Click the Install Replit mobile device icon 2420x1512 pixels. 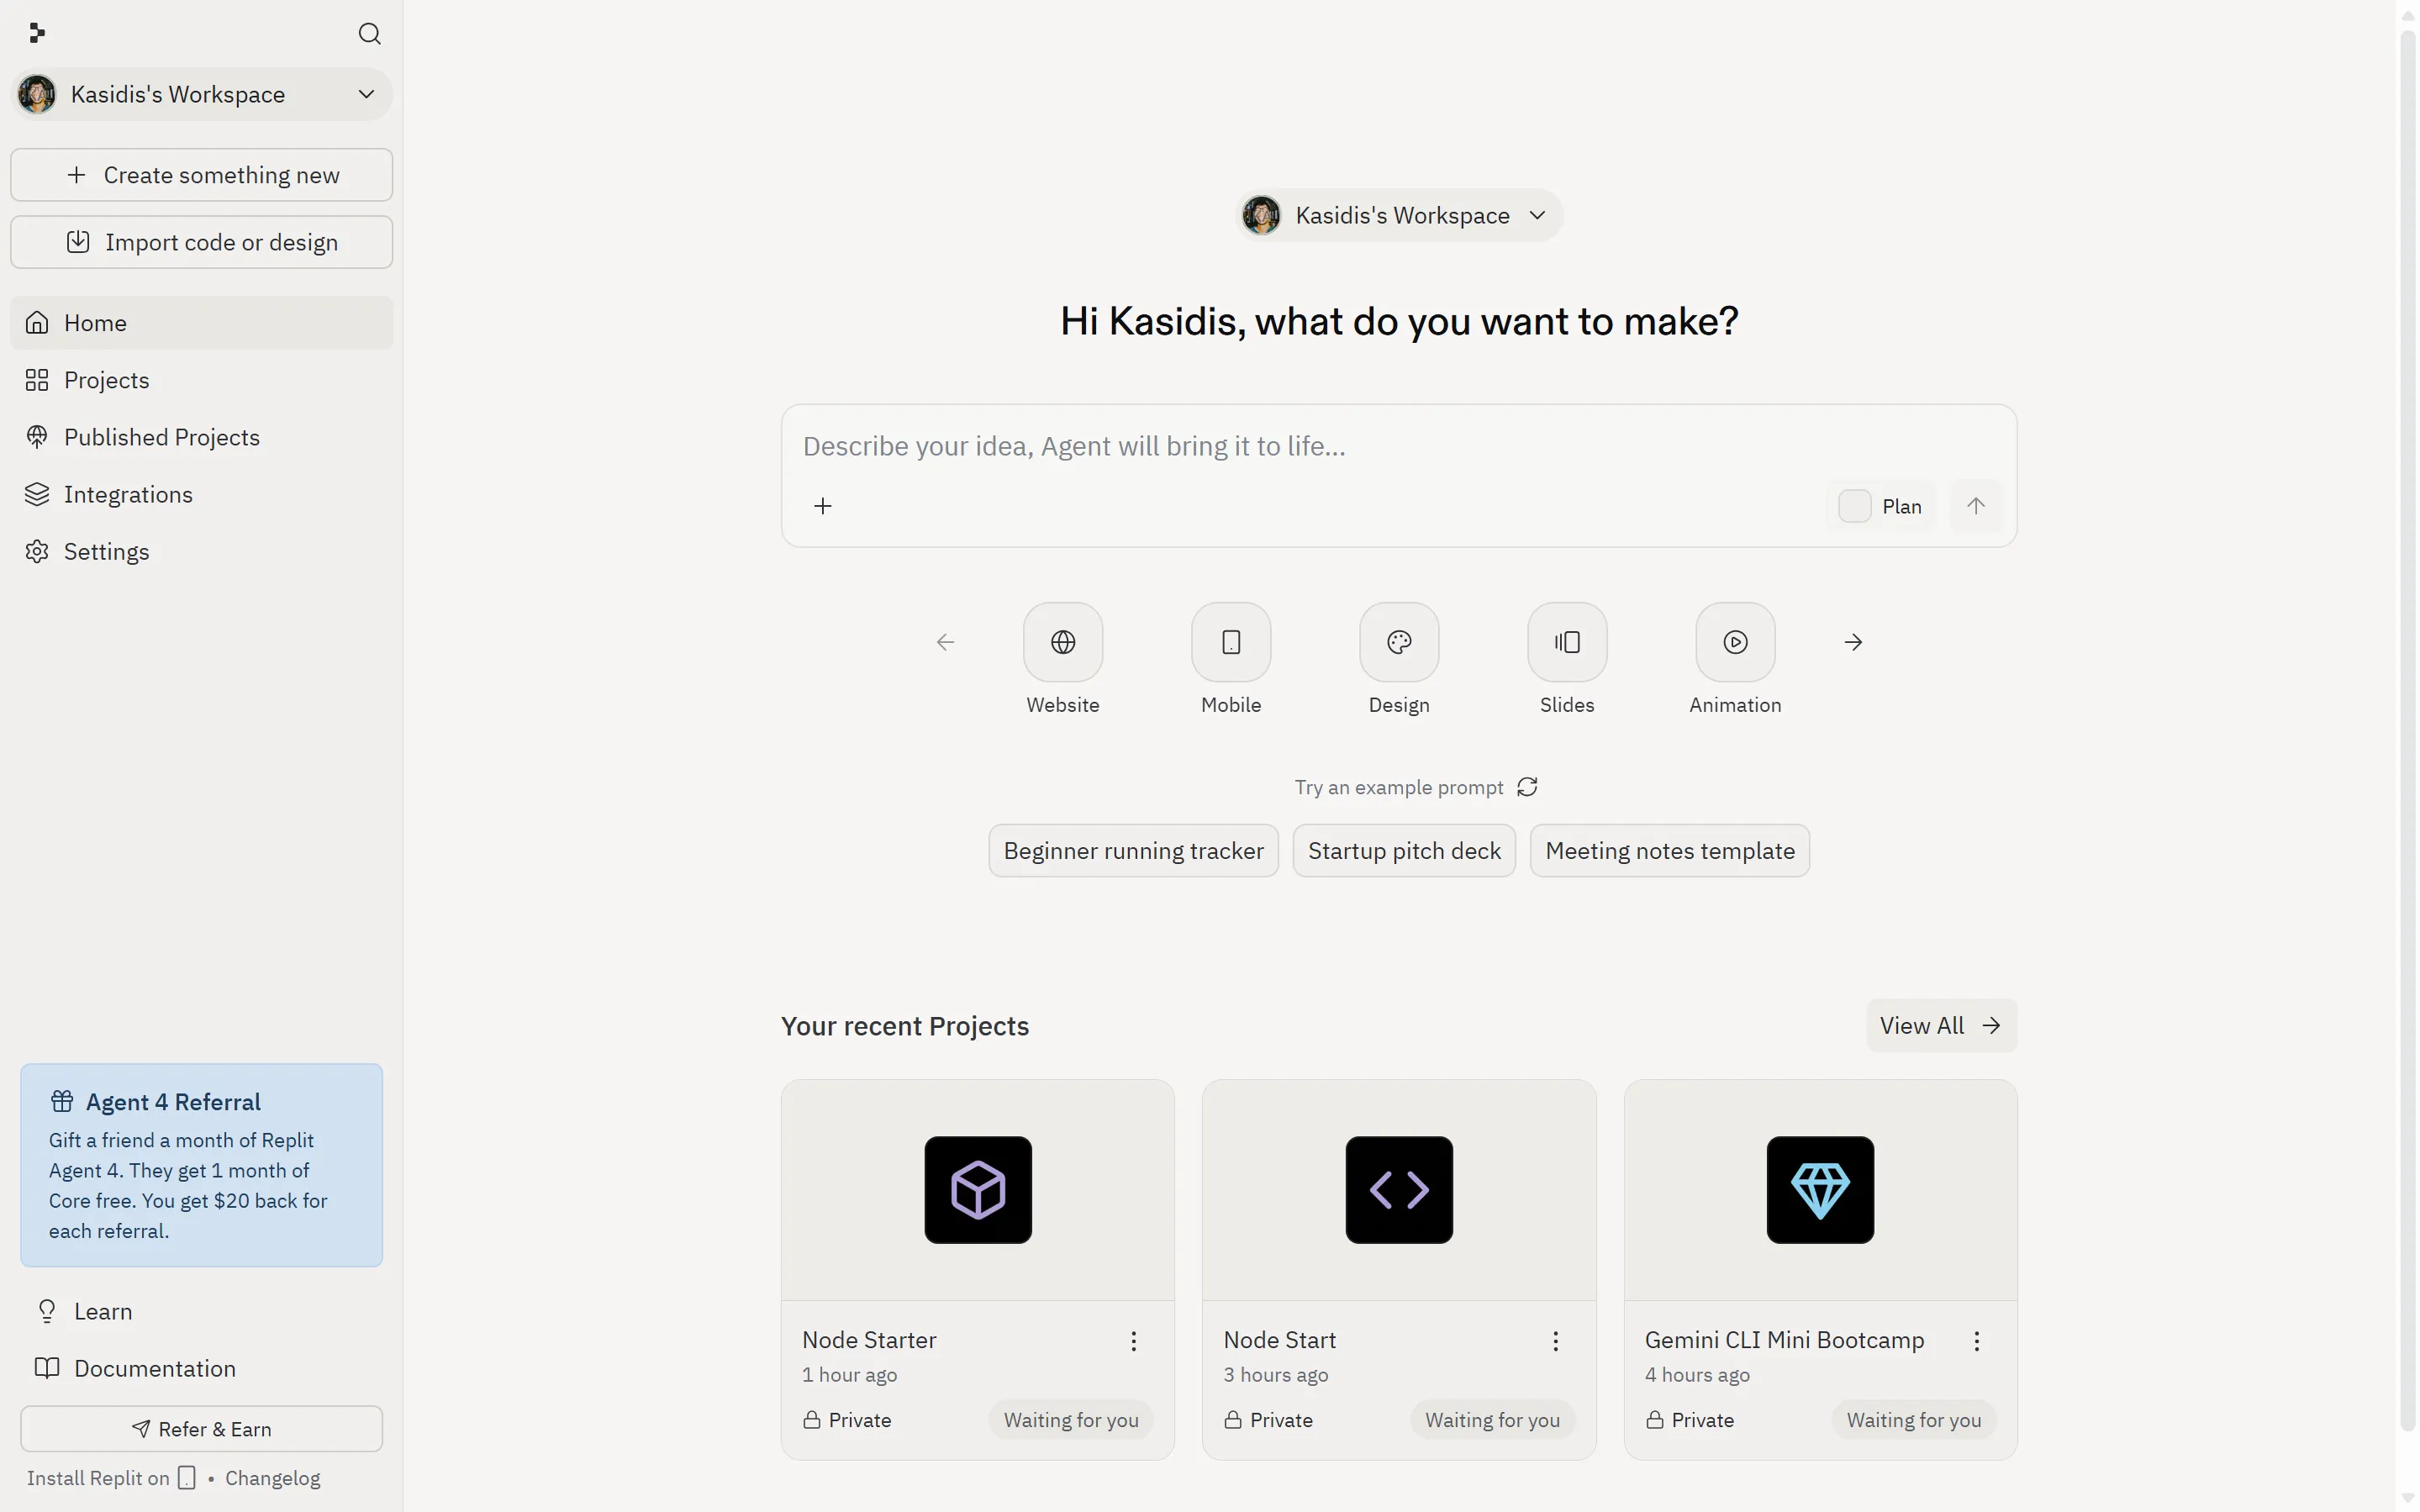pos(186,1478)
